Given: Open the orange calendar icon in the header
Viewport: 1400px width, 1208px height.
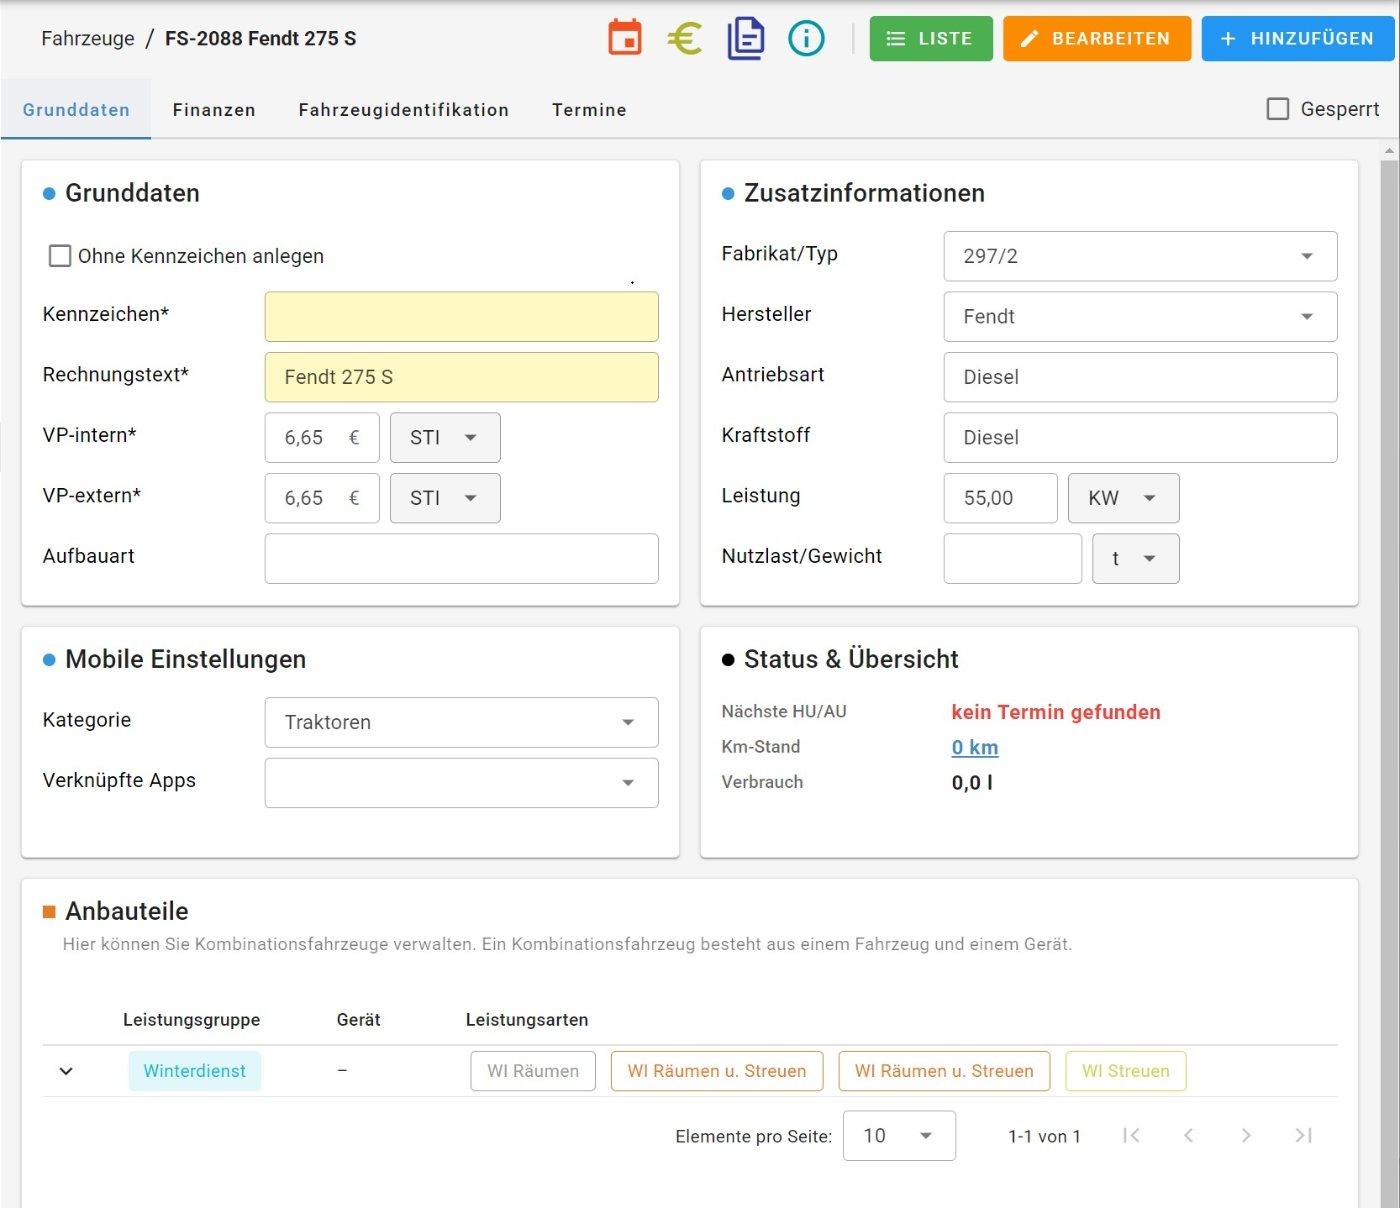Looking at the screenshot, I should (x=625, y=38).
